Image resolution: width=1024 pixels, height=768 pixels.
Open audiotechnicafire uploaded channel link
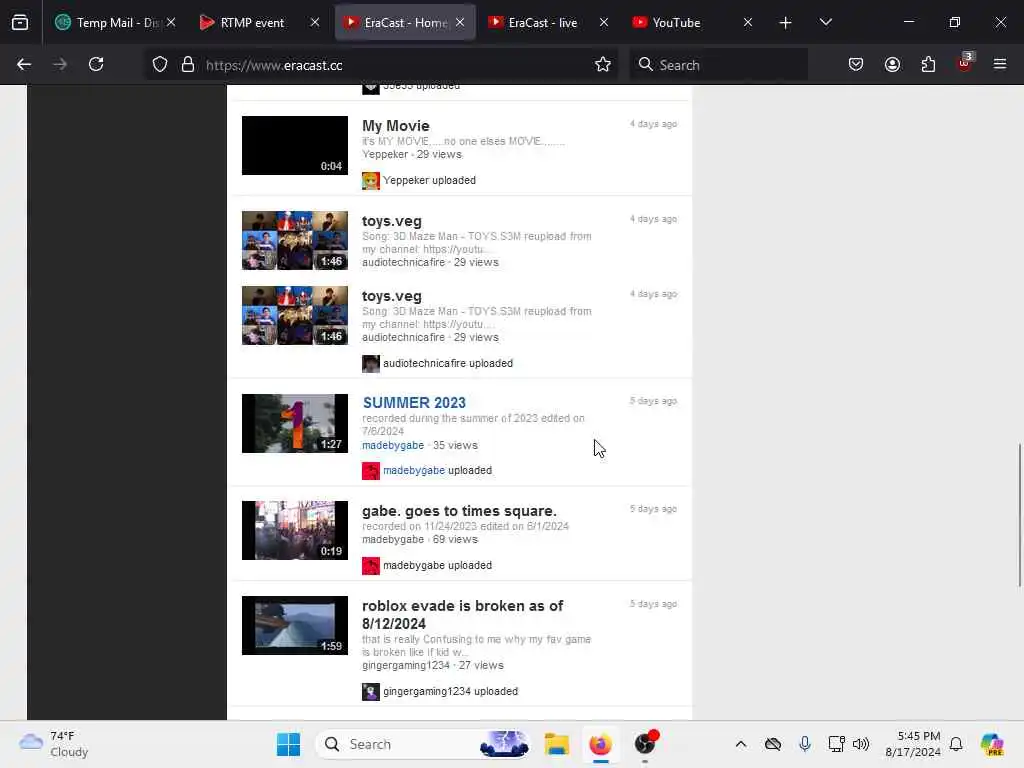[x=448, y=364]
